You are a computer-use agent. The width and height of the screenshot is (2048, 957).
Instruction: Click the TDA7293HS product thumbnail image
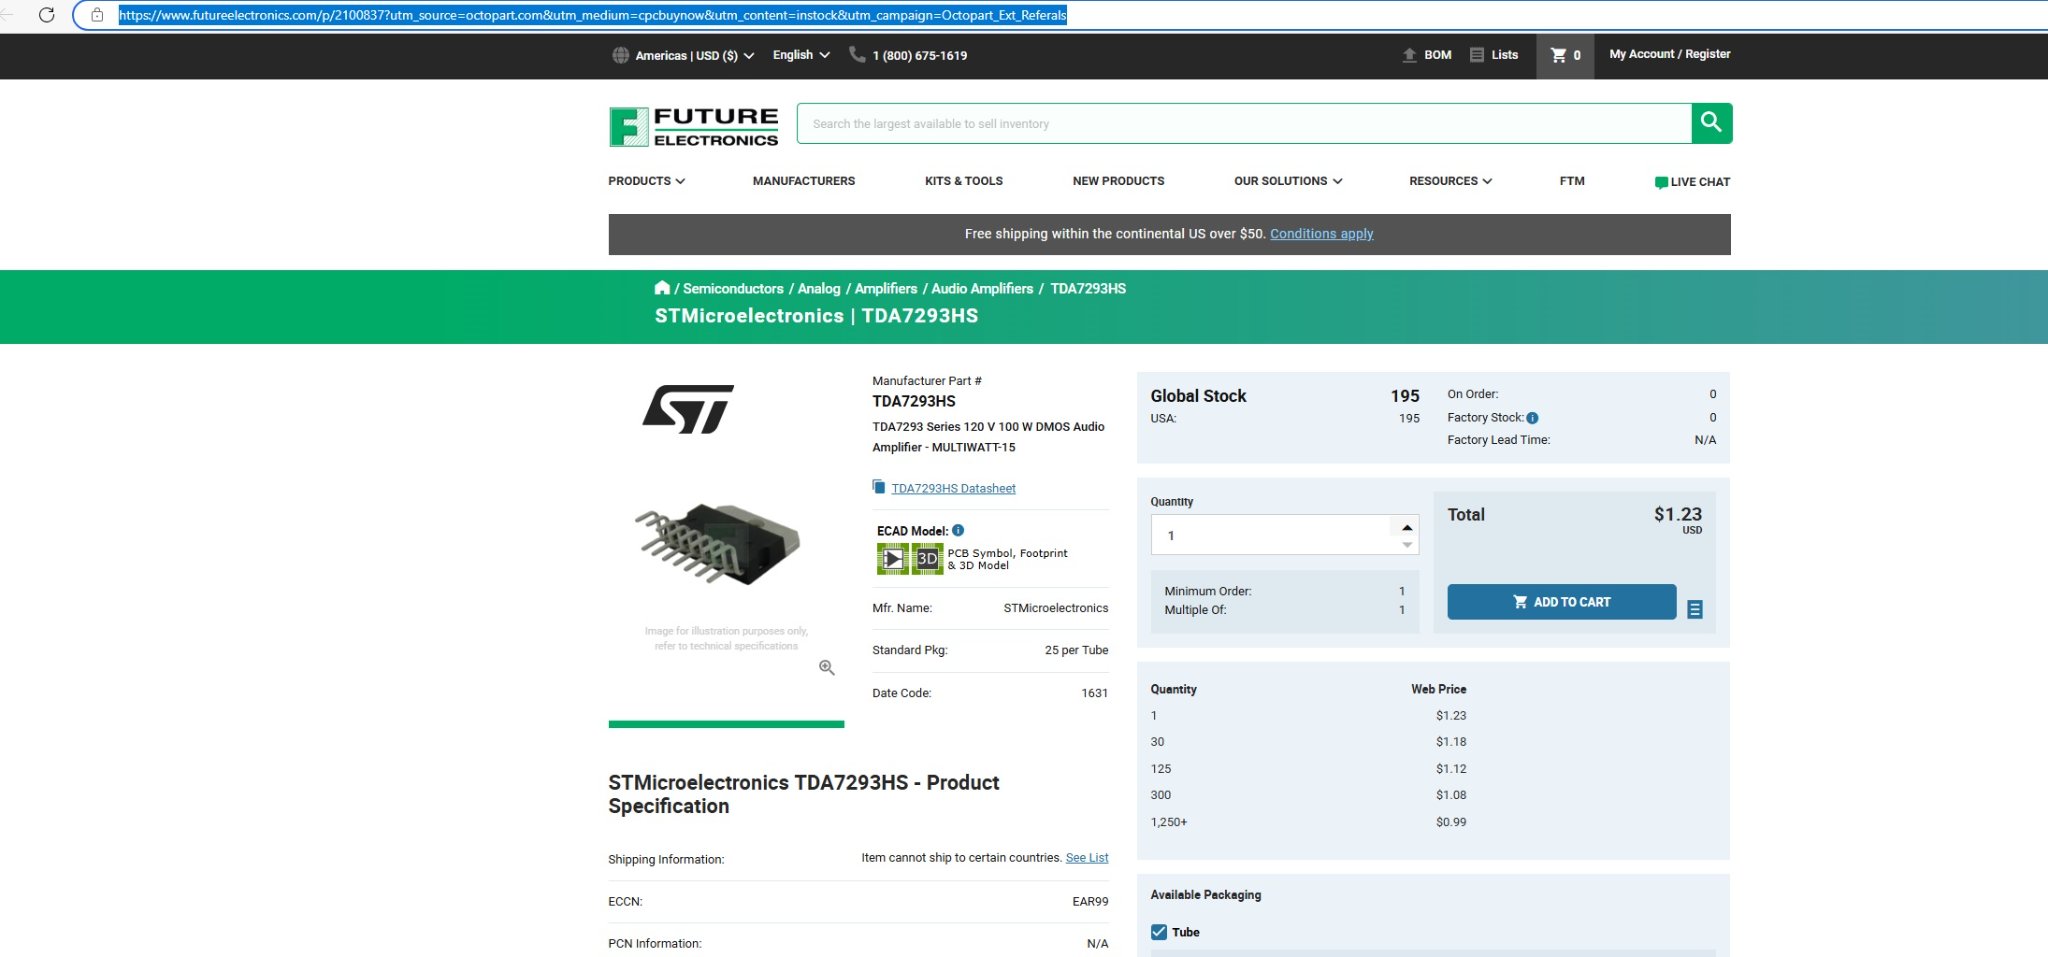tap(718, 543)
